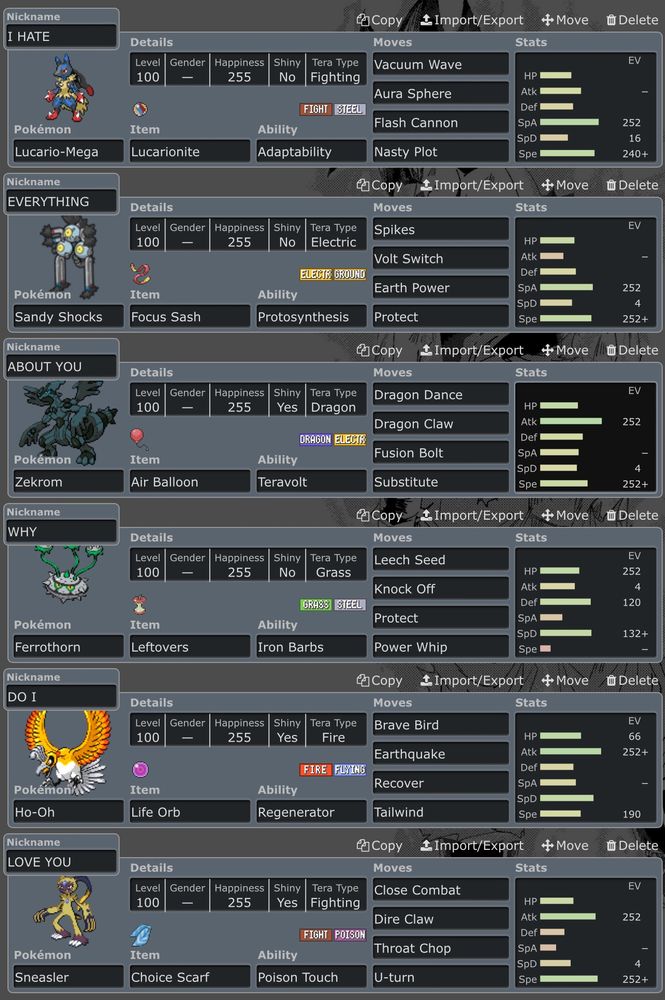
Task: Click the Life Orb item icon
Action: coord(140,769)
